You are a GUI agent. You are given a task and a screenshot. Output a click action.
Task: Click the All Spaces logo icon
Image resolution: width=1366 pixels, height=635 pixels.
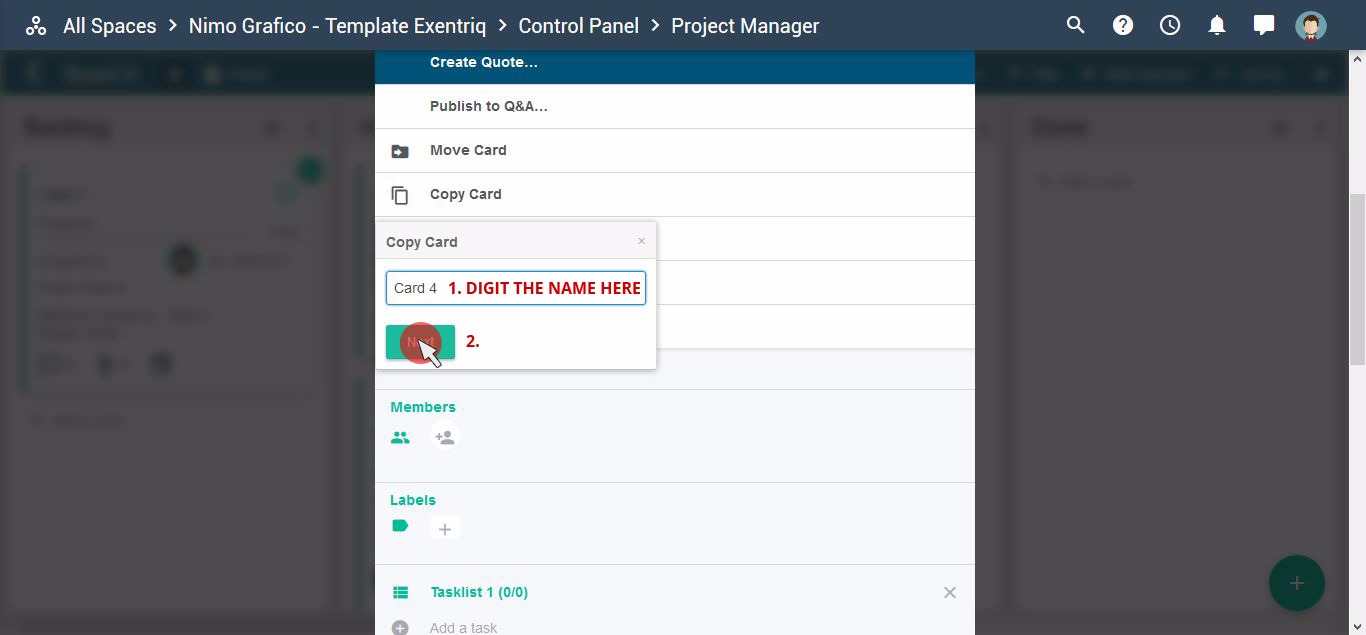(x=36, y=26)
